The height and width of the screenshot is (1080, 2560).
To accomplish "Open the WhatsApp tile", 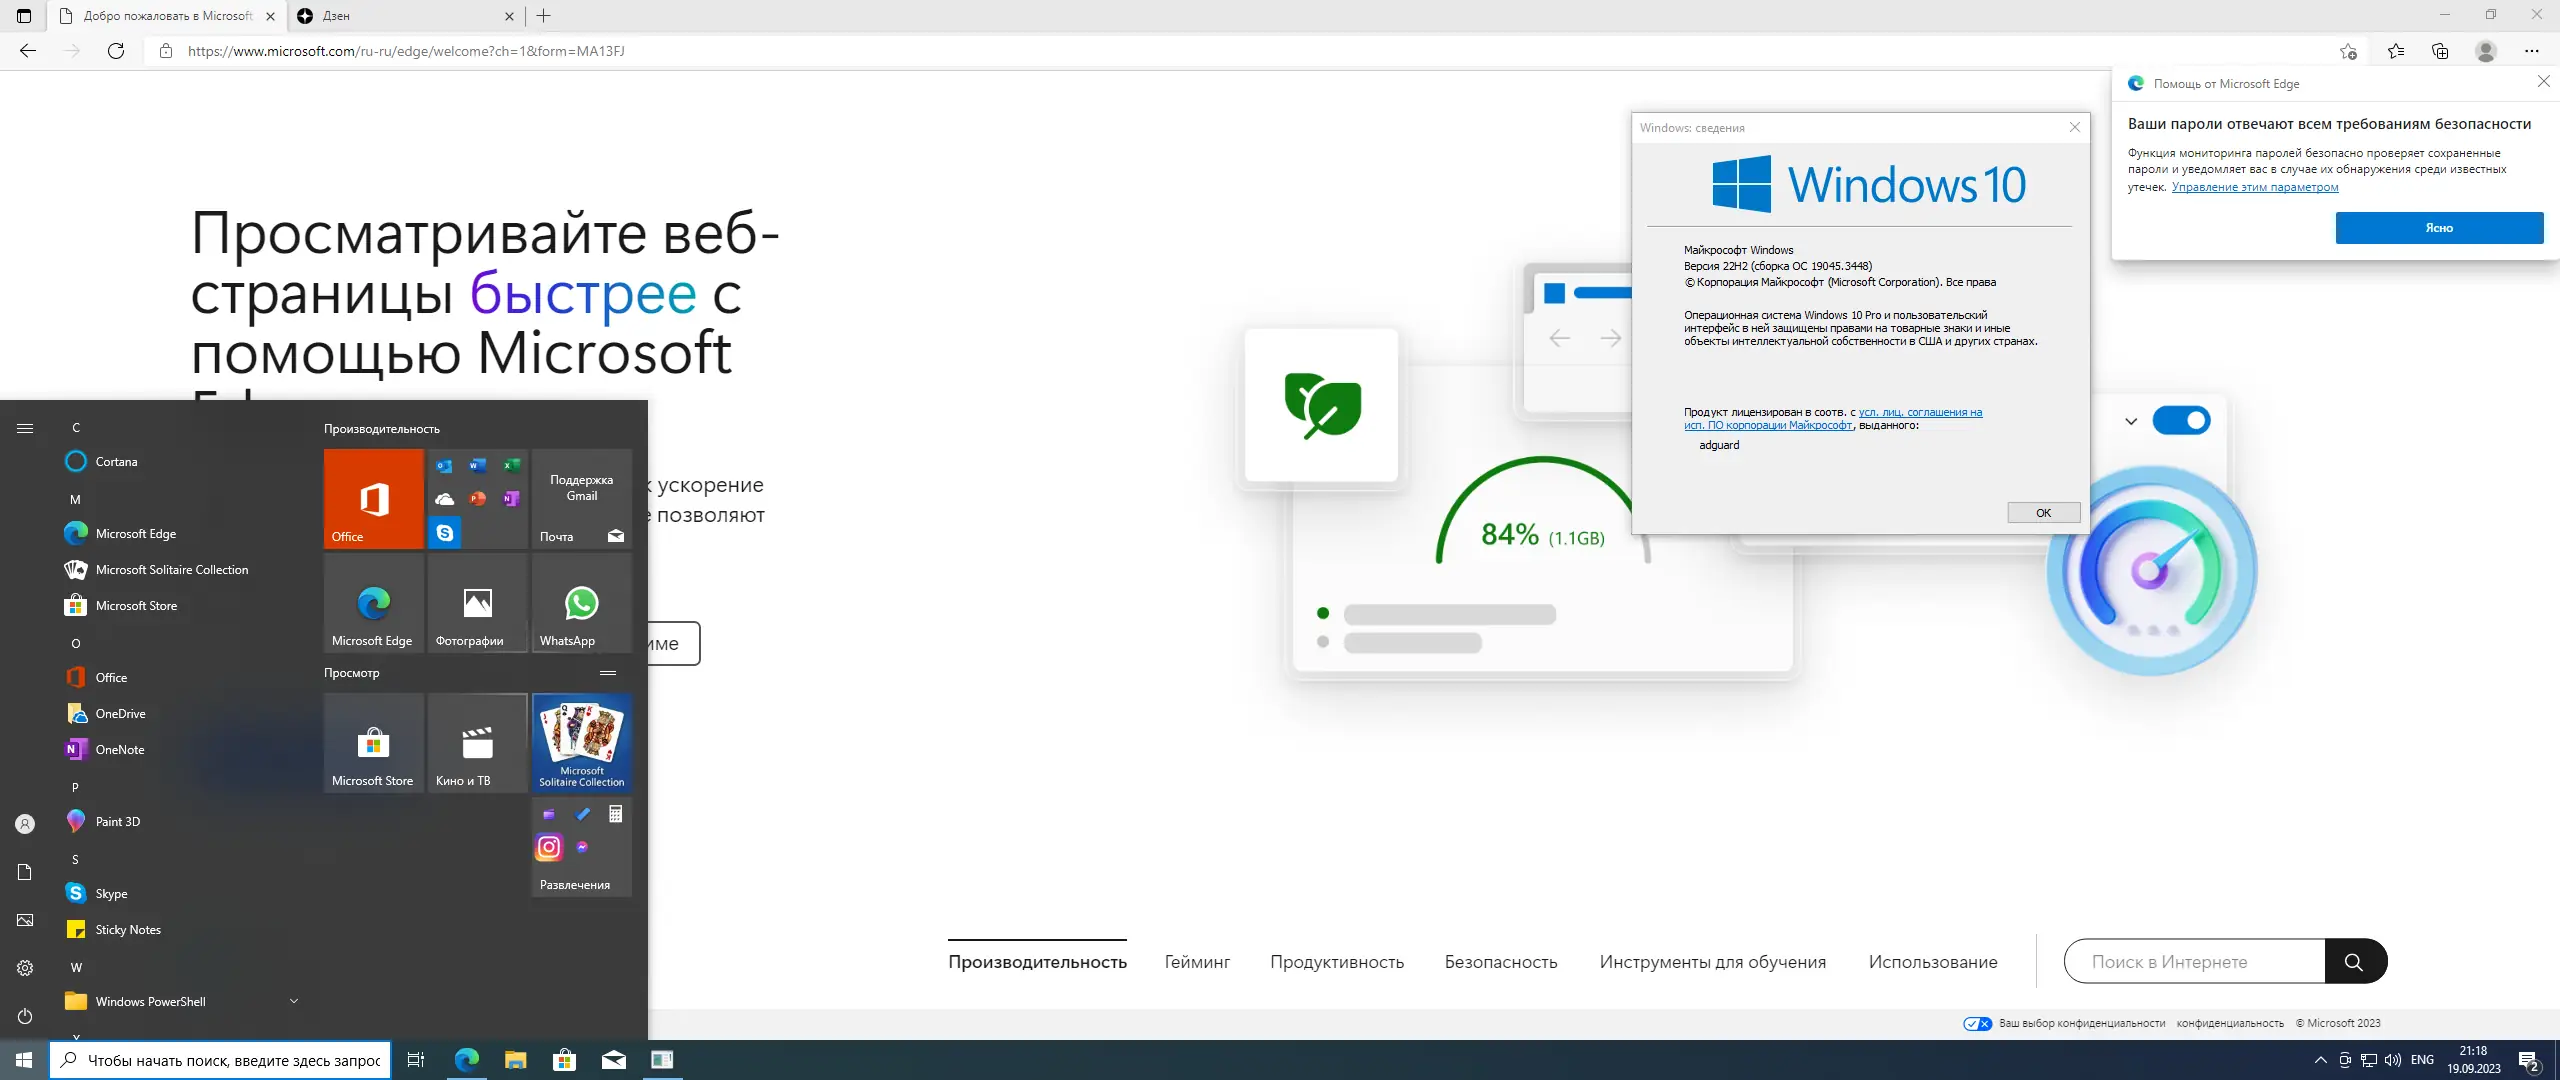I will tap(581, 603).
